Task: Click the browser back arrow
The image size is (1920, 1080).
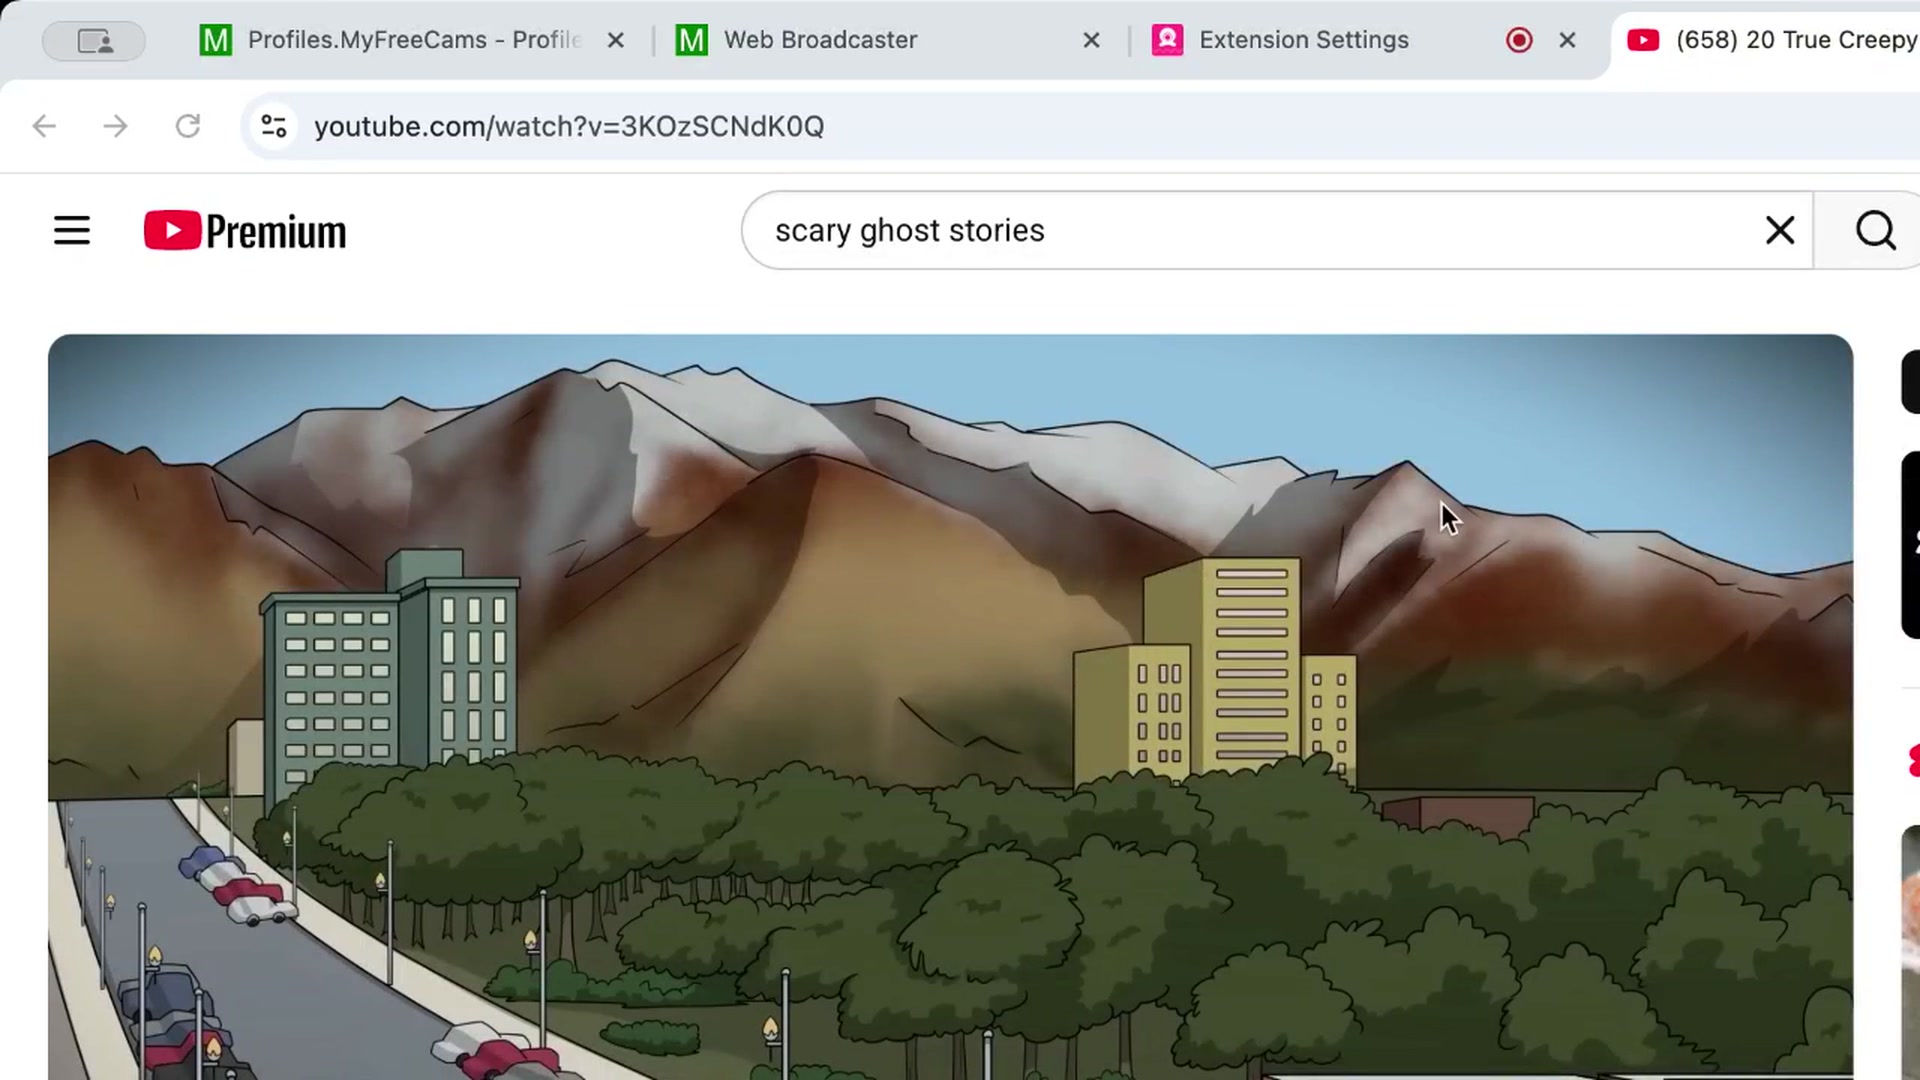Action: [x=44, y=126]
